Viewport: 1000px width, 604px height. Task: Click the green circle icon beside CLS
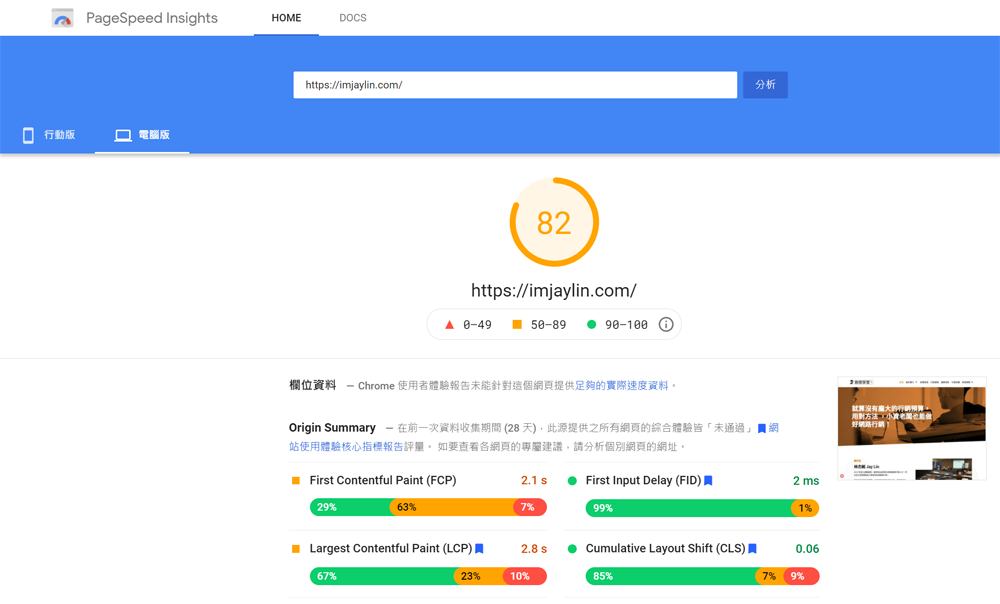point(572,549)
